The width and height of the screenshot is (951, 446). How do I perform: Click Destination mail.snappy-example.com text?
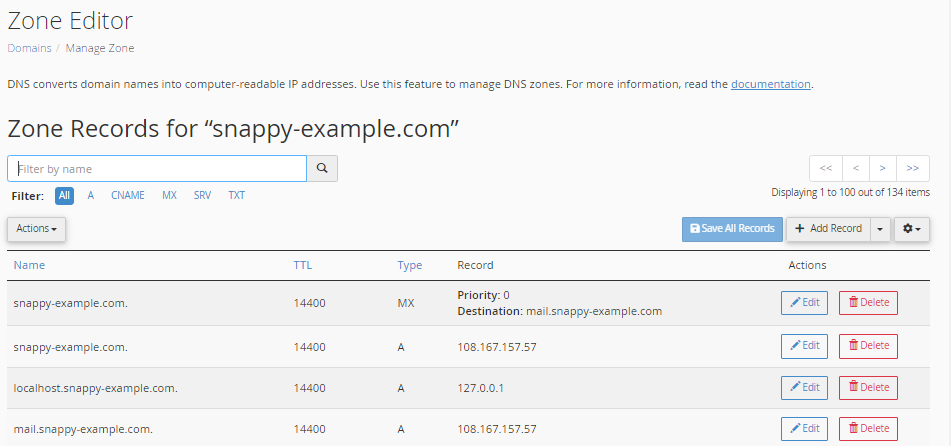point(559,311)
